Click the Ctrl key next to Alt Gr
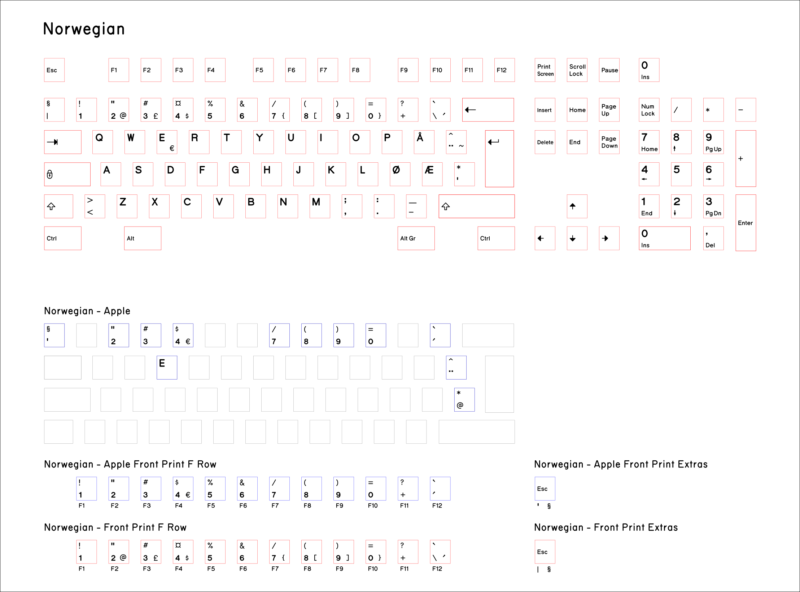The width and height of the screenshot is (800, 592). click(496, 238)
